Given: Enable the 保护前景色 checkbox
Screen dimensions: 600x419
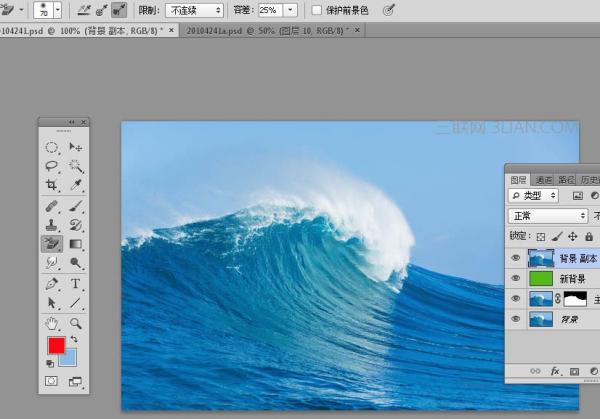Looking at the screenshot, I should [x=316, y=10].
